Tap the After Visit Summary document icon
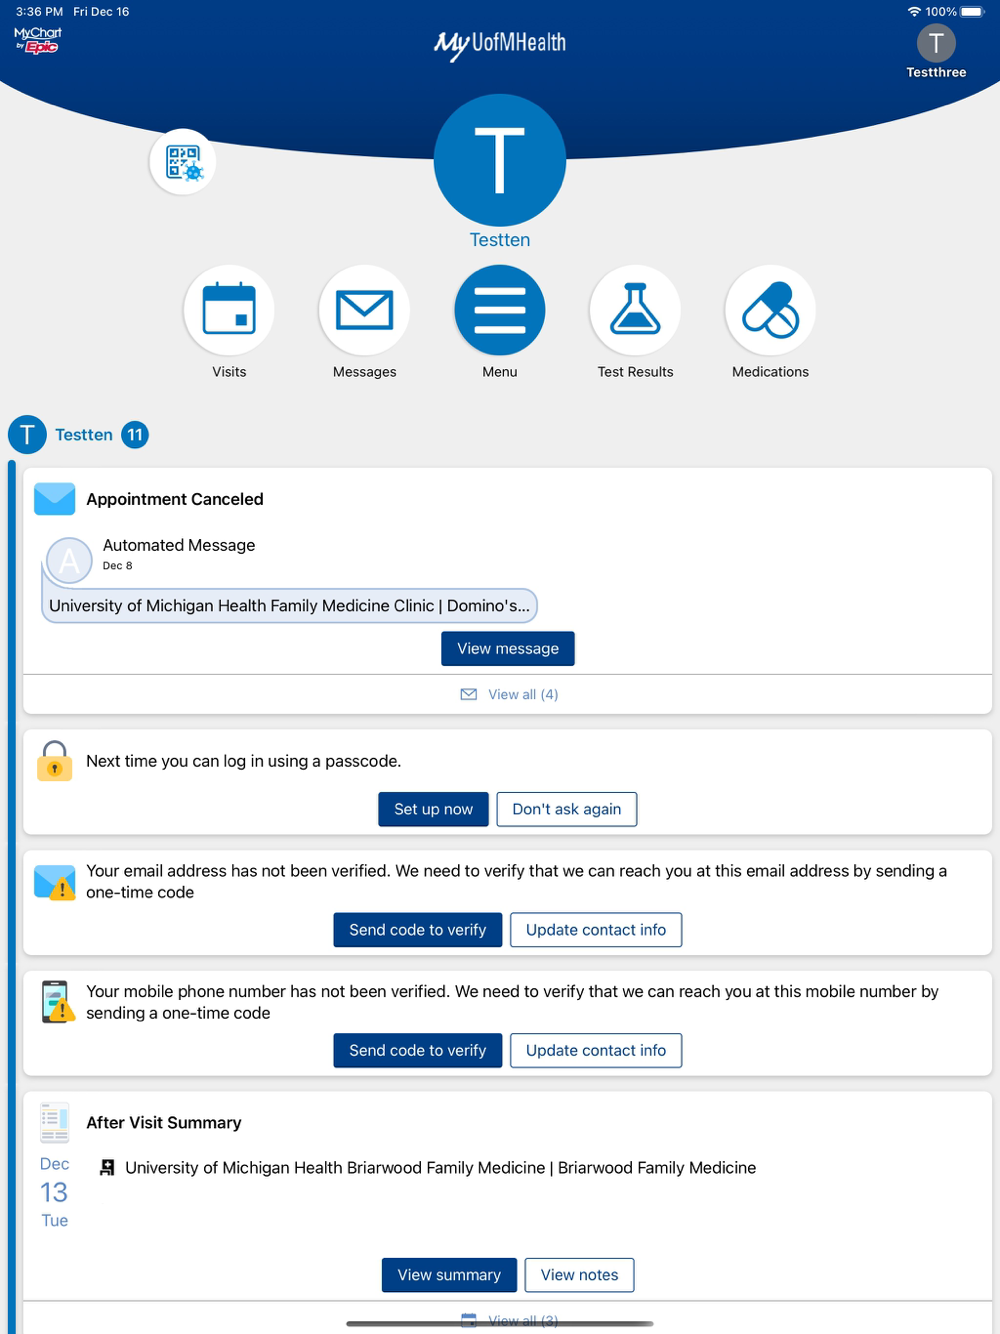Image resolution: width=1000 pixels, height=1334 pixels. tap(55, 1123)
